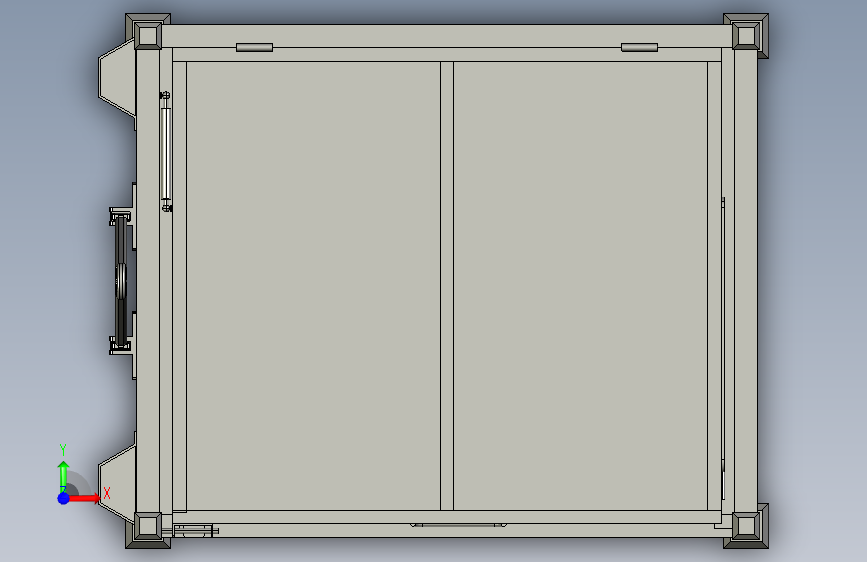867x562 pixels.
Task: Select the upper-left trapezoid bracket
Action: pos(117,77)
